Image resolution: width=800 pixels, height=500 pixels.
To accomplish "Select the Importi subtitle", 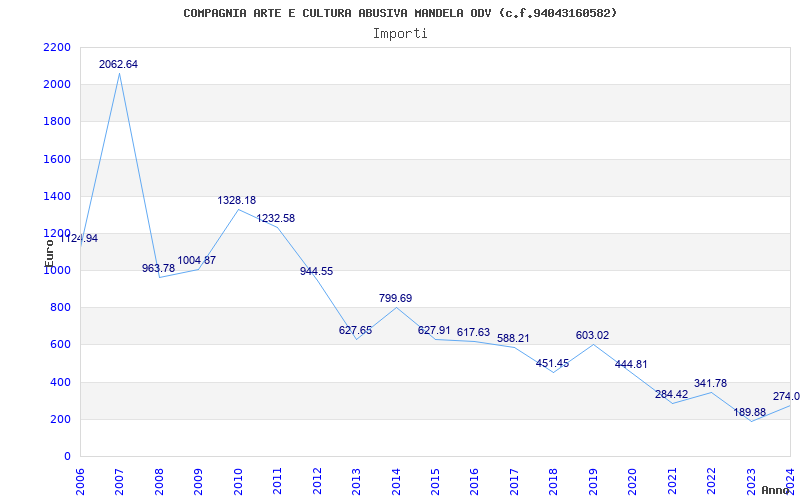I will [x=400, y=34].
